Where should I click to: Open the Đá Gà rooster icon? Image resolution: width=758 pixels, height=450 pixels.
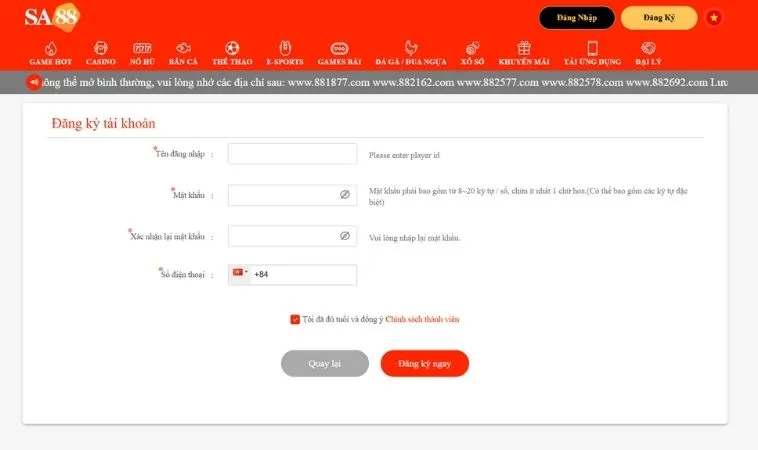(411, 48)
